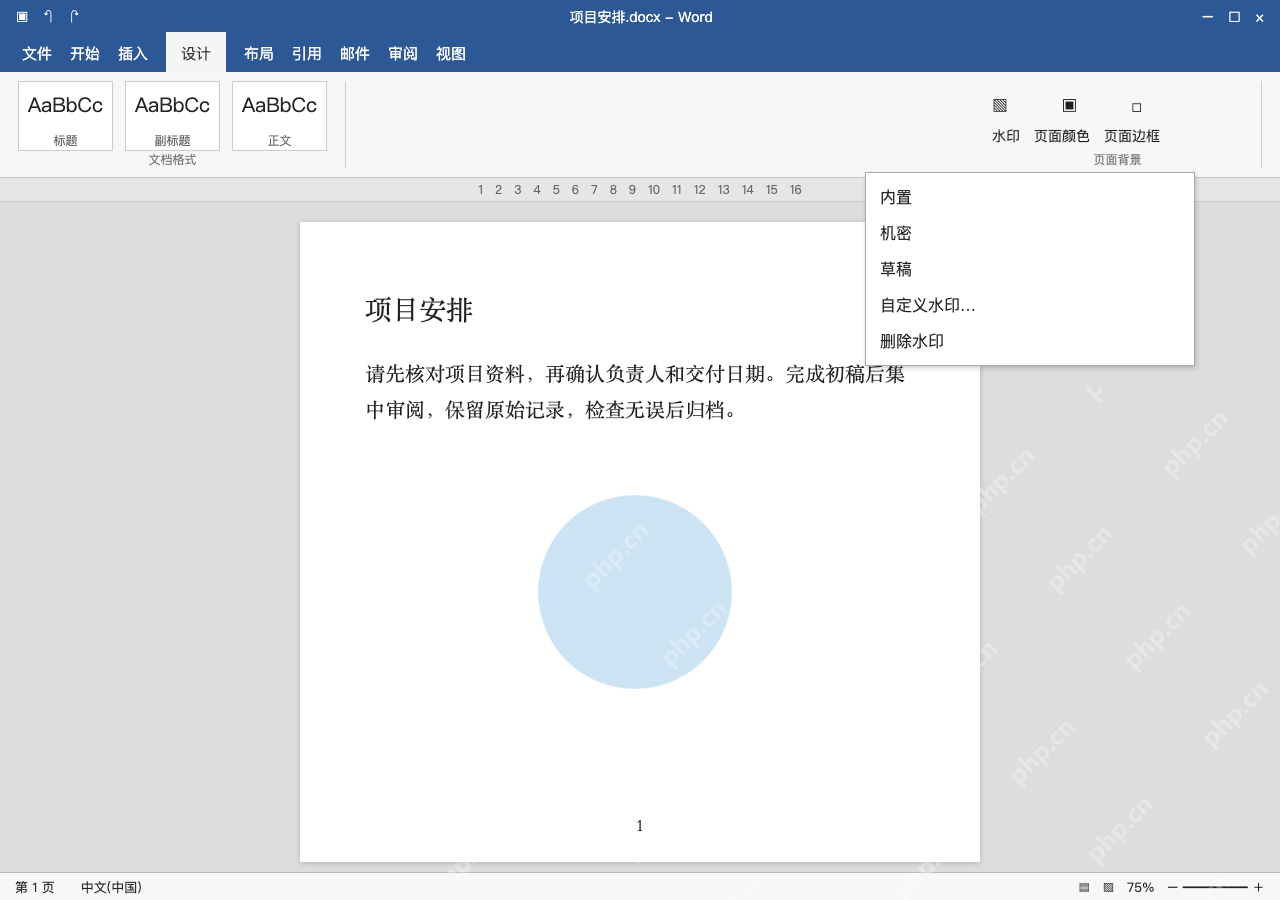This screenshot has height=900, width=1280.
Task: Switch to the 邮件 (Mailings) tab
Action: pos(355,54)
